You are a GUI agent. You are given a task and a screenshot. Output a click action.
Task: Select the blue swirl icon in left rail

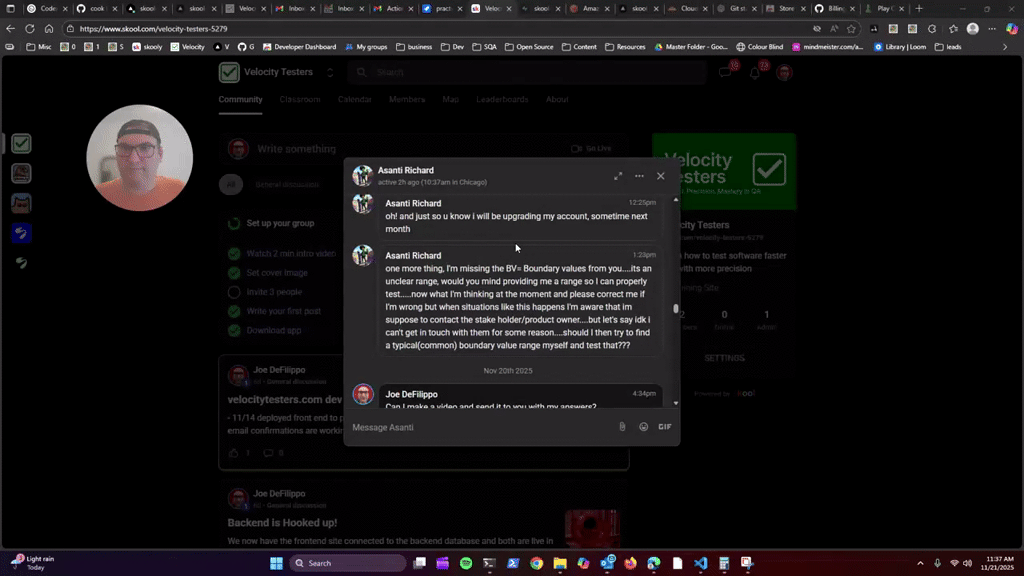21,233
